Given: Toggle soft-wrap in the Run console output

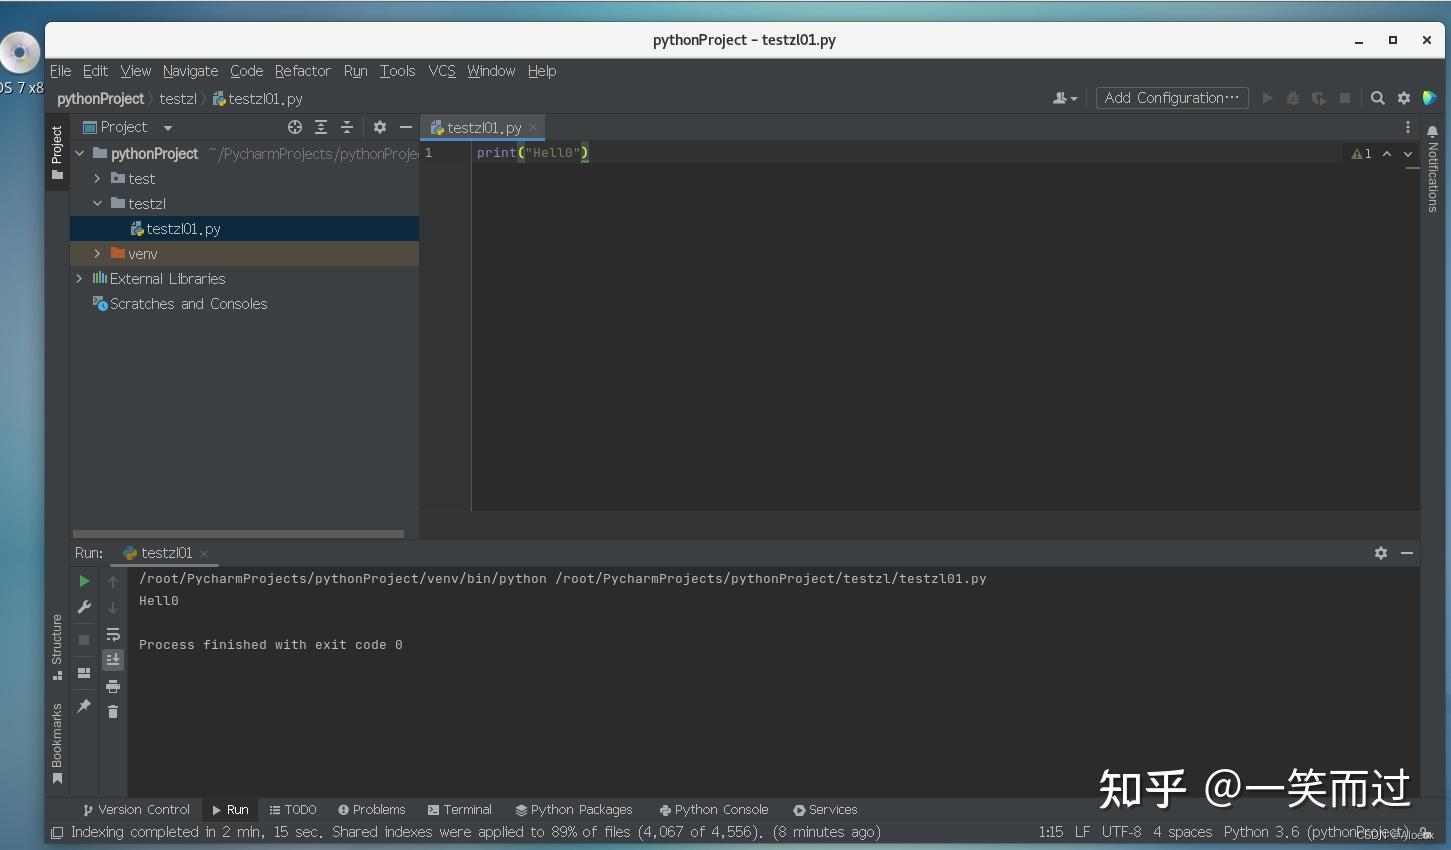Looking at the screenshot, I should (x=113, y=634).
